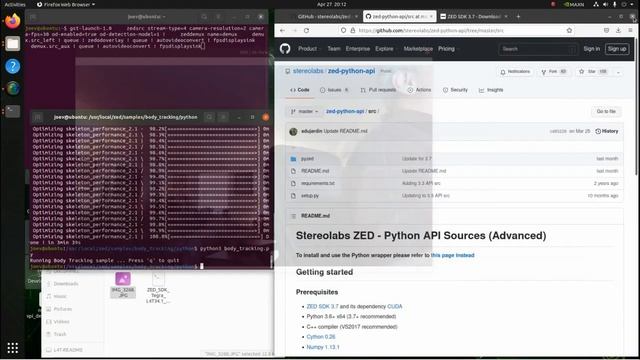Select the Pull requests repository tab
640x360 pixels.
[378, 90]
